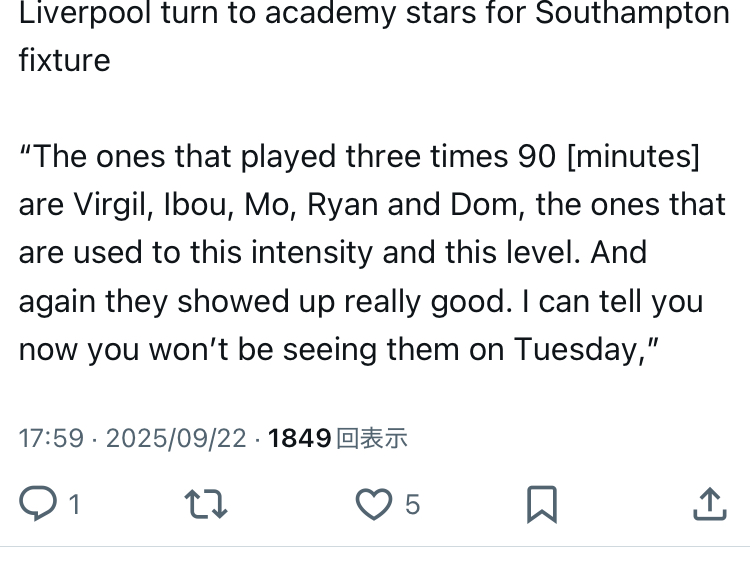Repost this post using the retweet arrows
The width and height of the screenshot is (750, 563).
207,504
